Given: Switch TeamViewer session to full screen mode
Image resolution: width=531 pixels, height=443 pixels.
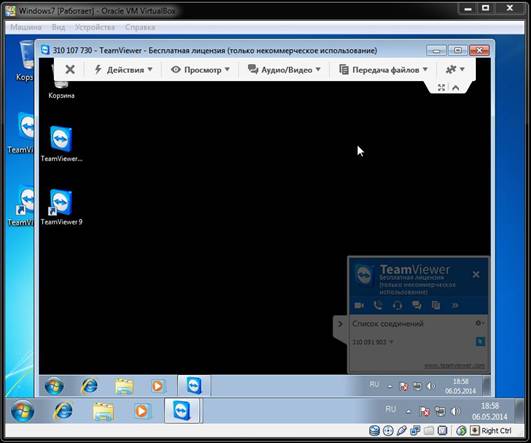Looking at the screenshot, I should point(441,88).
